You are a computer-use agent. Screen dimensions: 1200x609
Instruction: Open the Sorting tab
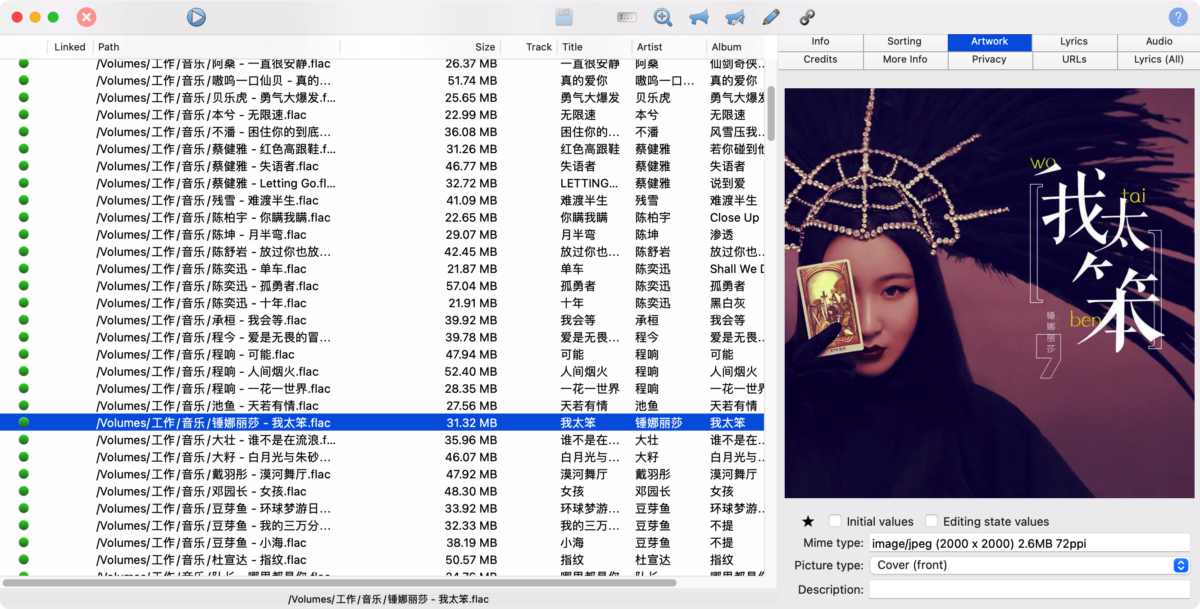pyautogui.click(x=904, y=42)
